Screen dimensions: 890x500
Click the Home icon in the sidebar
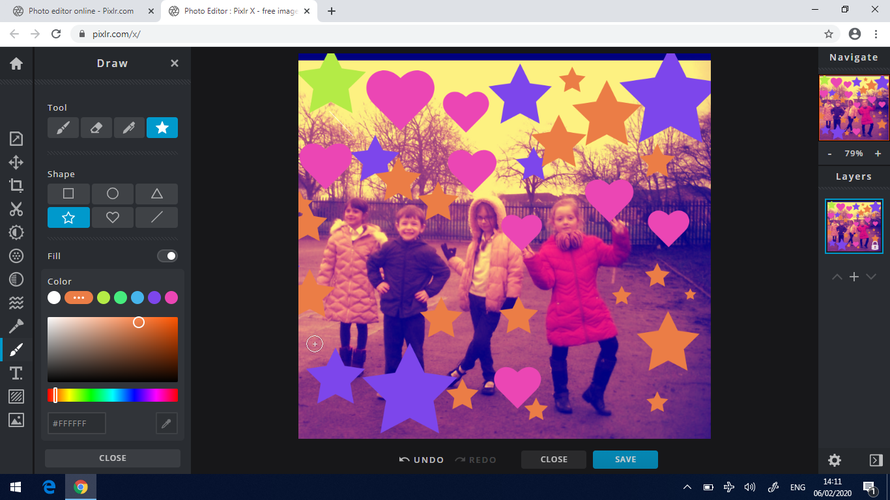16,63
